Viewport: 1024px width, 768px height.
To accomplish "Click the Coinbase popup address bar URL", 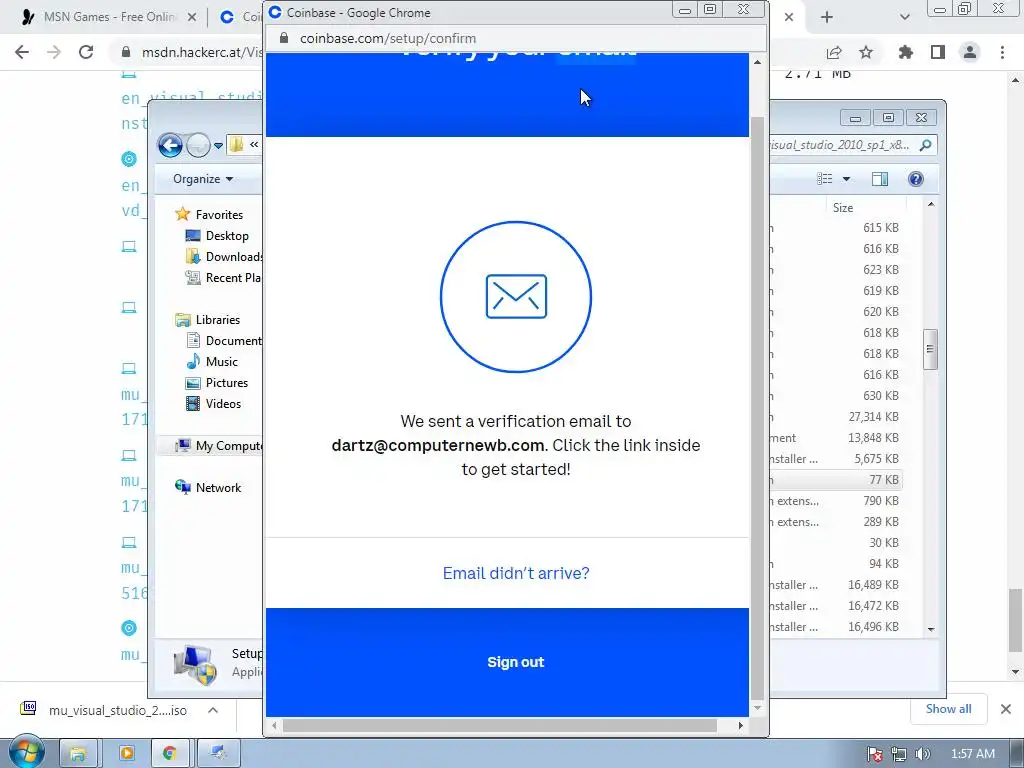I will click(x=388, y=39).
